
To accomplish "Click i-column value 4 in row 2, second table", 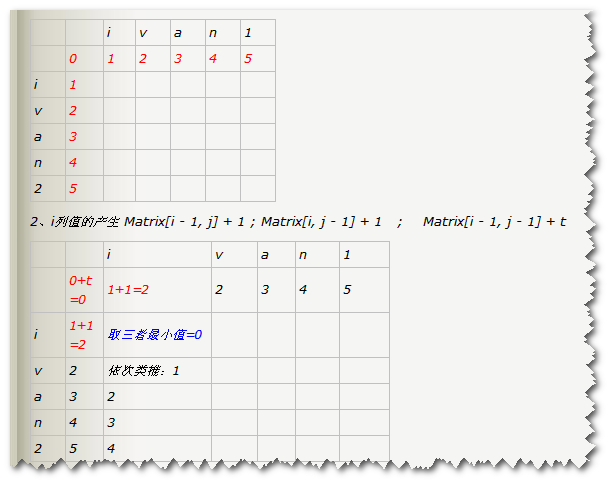I will [111, 448].
